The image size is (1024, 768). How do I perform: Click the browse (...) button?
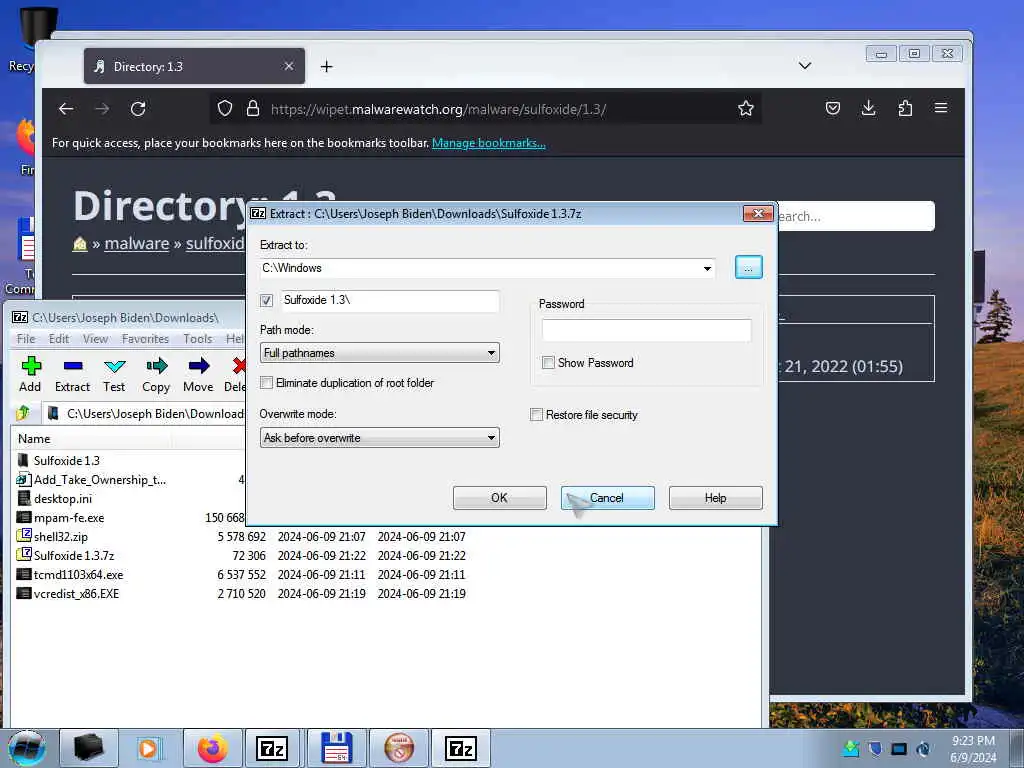tap(748, 268)
